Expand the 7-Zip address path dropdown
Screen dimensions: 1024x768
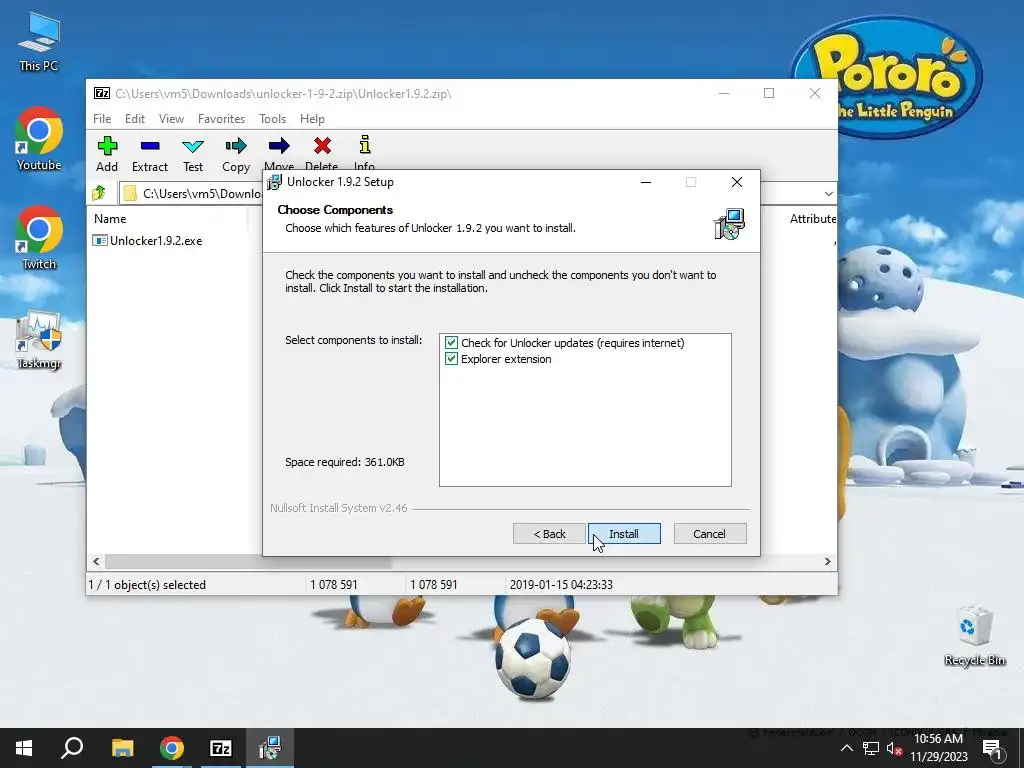point(828,193)
